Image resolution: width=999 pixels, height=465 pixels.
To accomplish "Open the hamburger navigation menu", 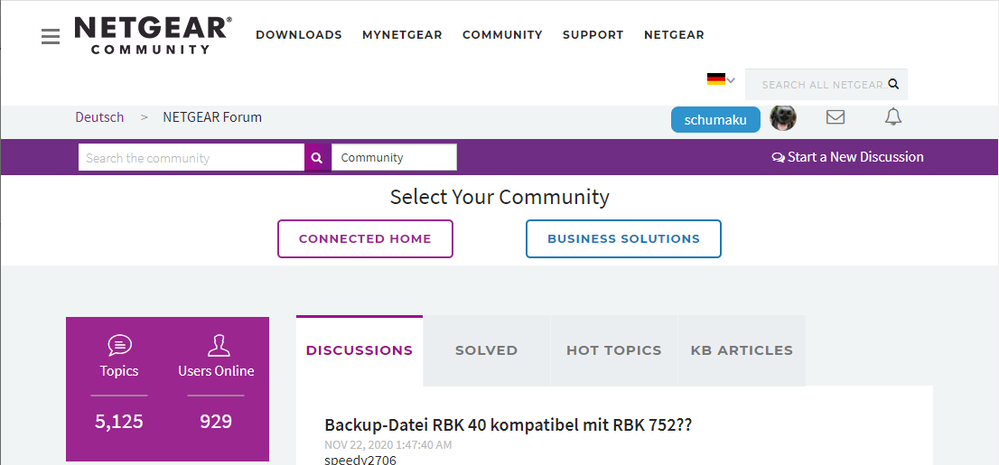I will [50, 36].
